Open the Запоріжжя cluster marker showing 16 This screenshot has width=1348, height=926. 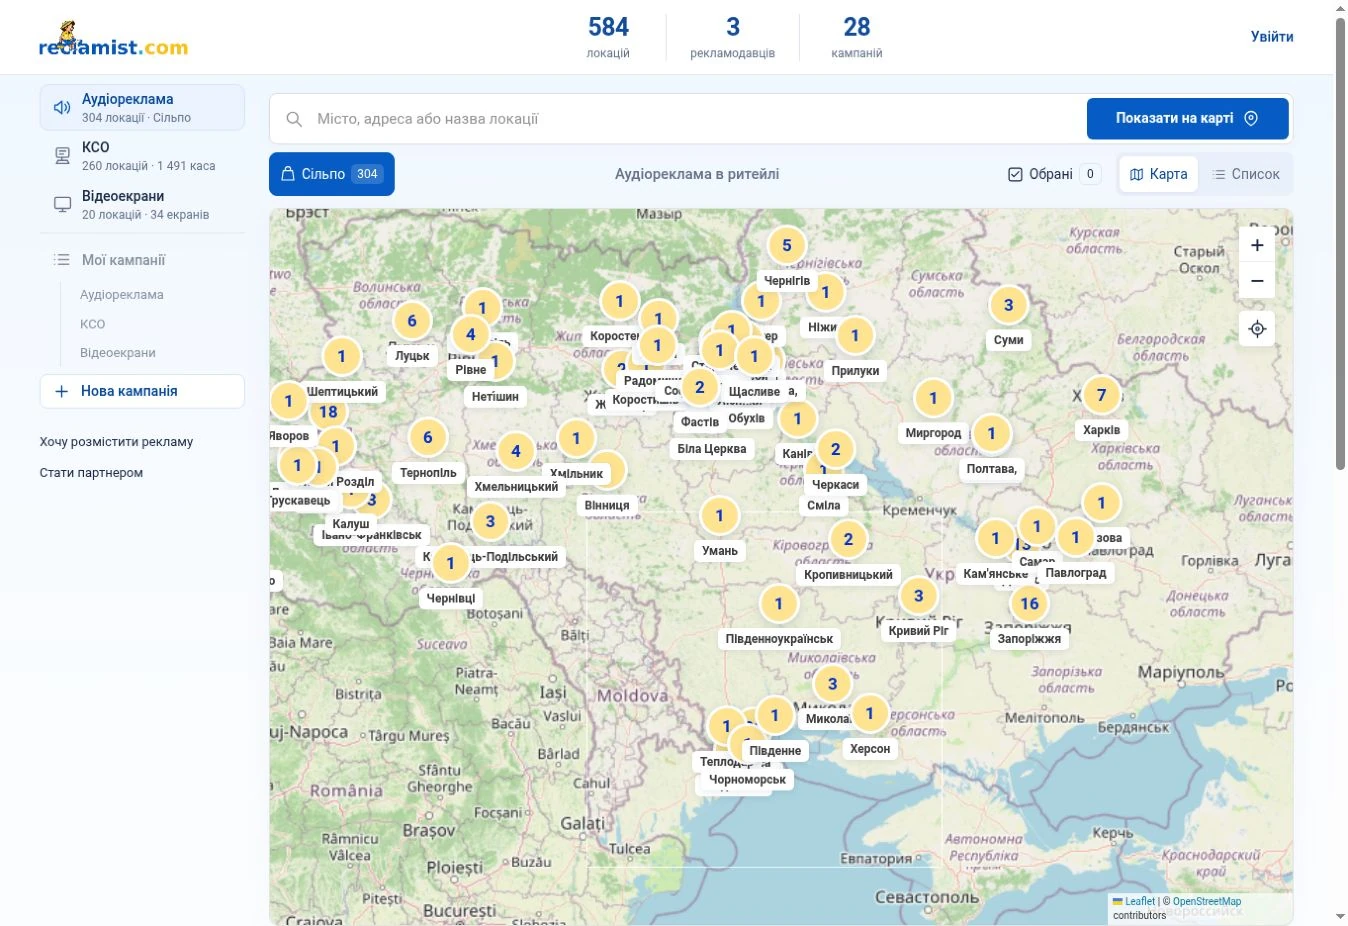pos(1029,603)
